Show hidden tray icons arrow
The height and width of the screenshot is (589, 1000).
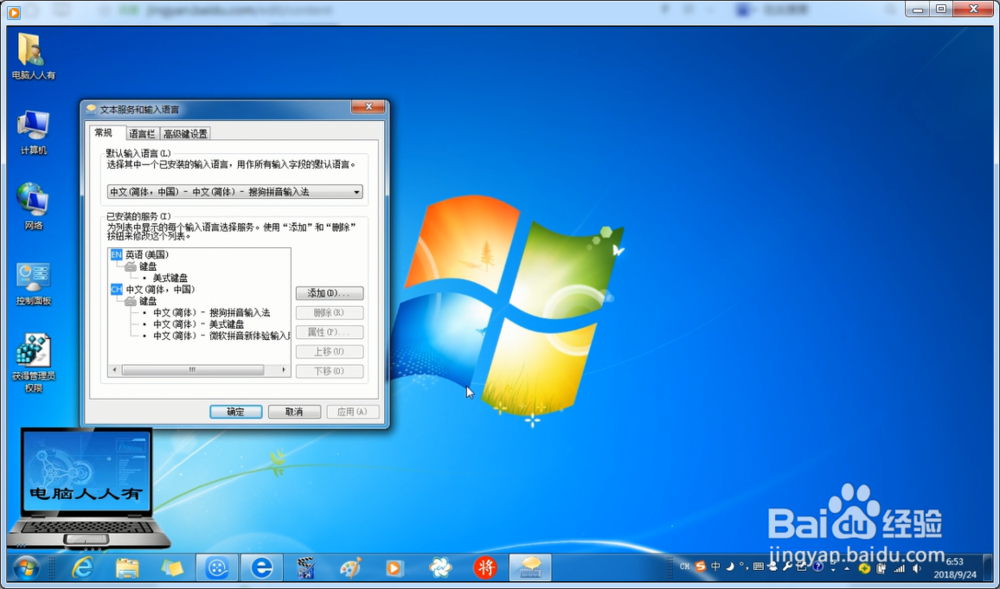coord(847,569)
